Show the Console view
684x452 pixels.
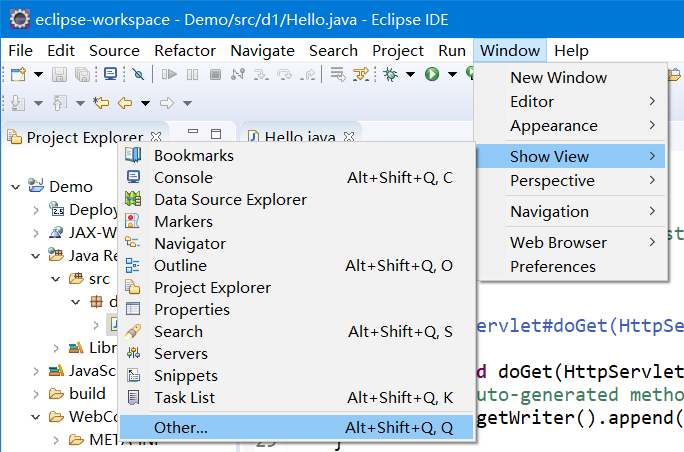297,178
